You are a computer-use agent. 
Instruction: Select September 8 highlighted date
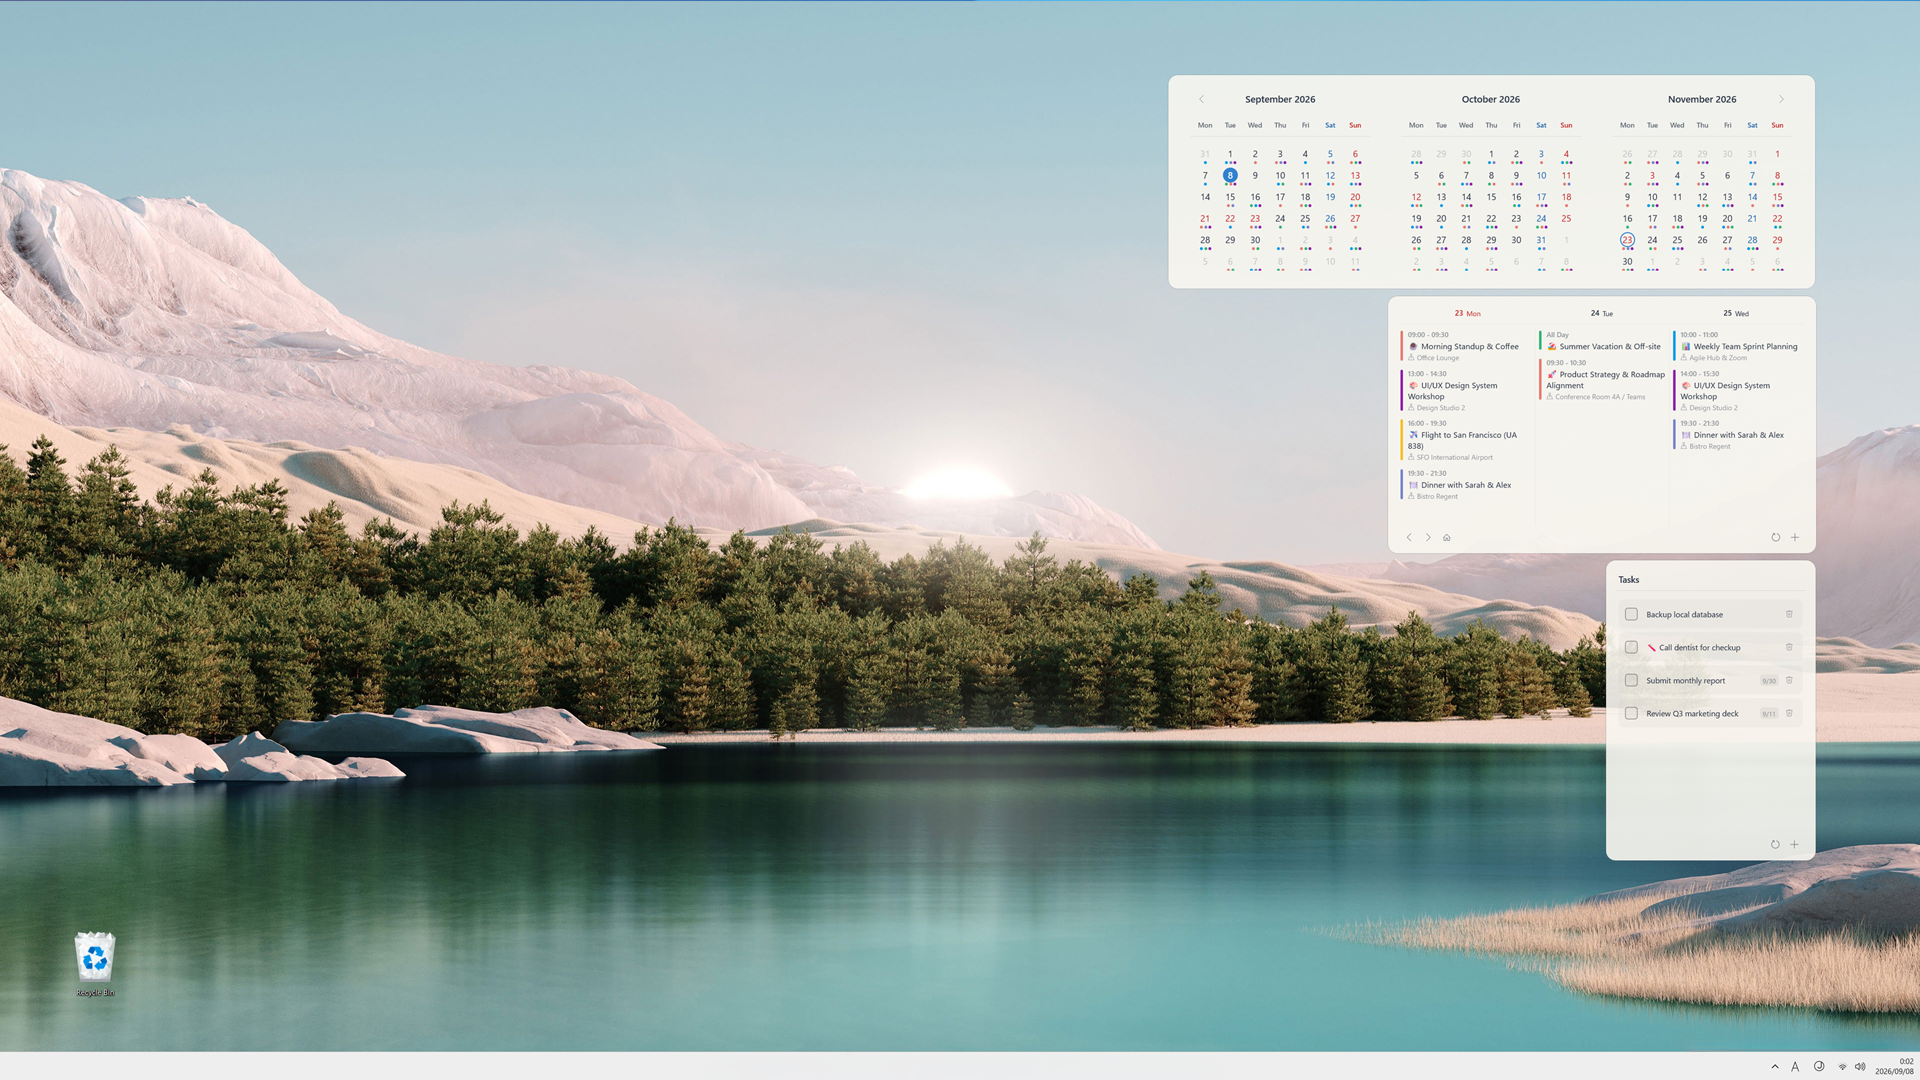point(1230,175)
